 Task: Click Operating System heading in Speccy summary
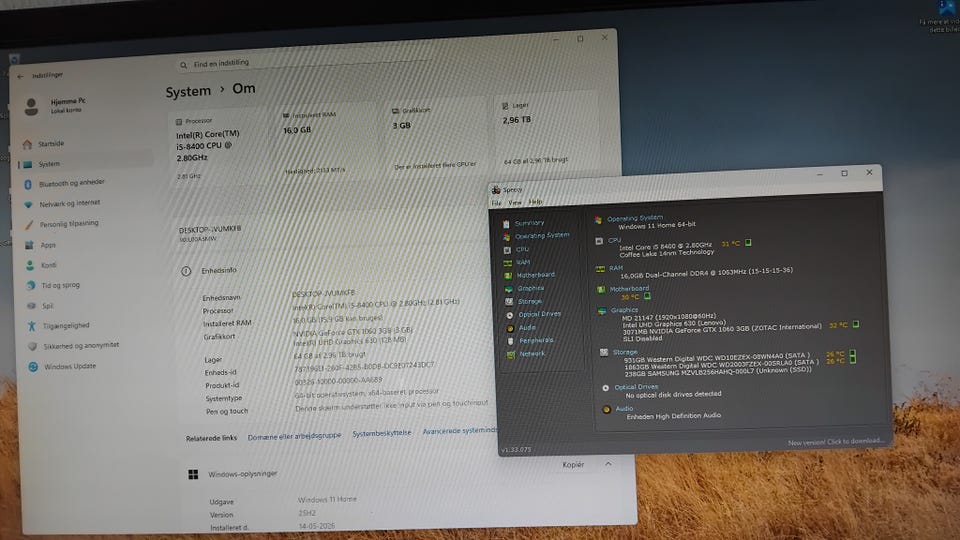pyautogui.click(x=635, y=218)
